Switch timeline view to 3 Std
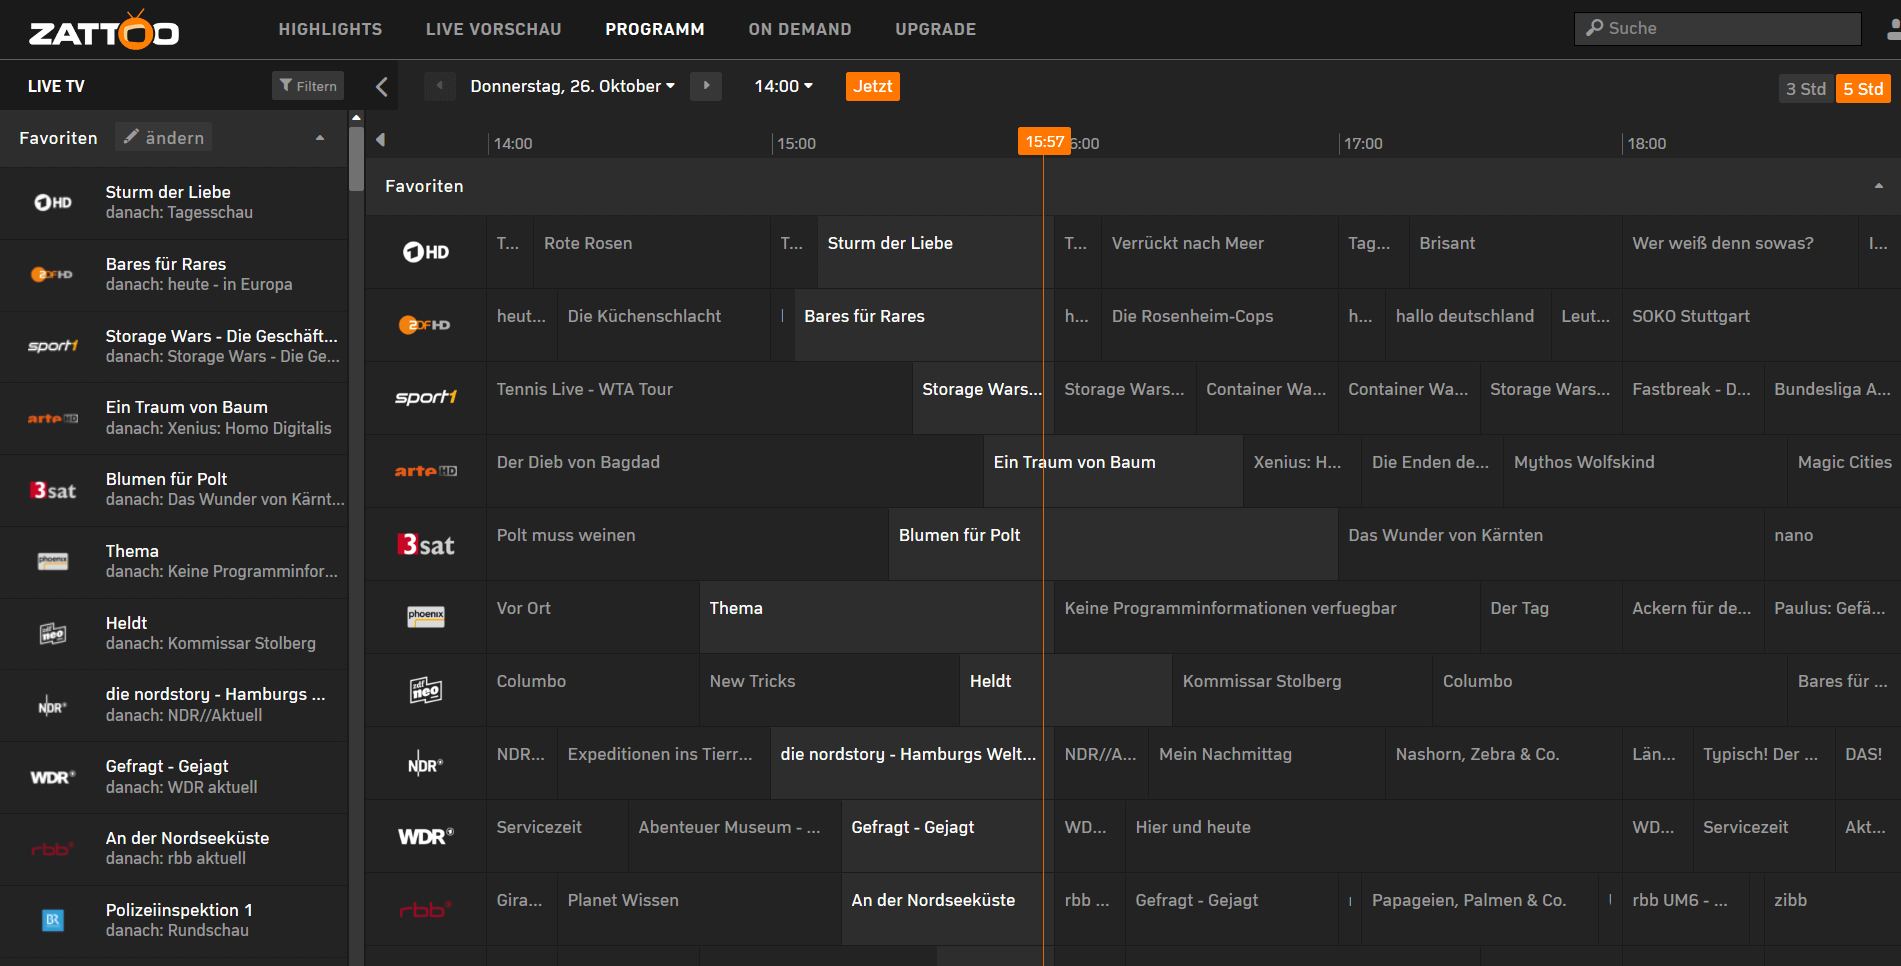Image resolution: width=1901 pixels, height=966 pixels. [x=1806, y=89]
